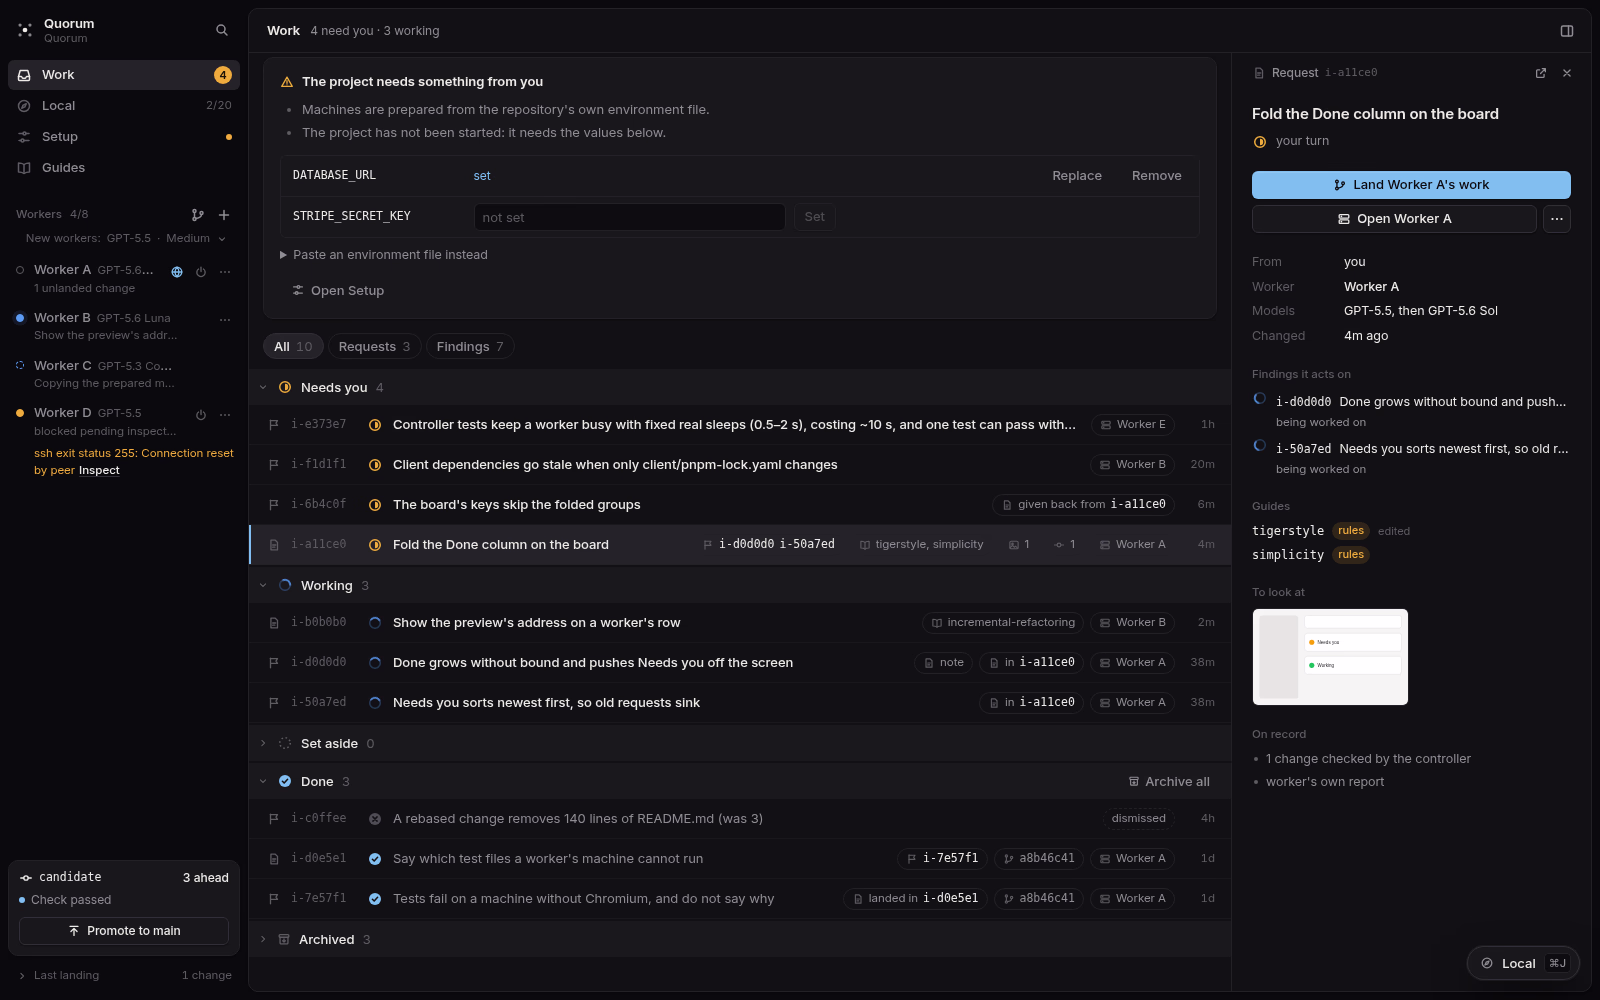Click the a8b46c41 commit chip on row i-d0e5e1
Viewport: 1600px width, 1000px height.
tap(1039, 859)
